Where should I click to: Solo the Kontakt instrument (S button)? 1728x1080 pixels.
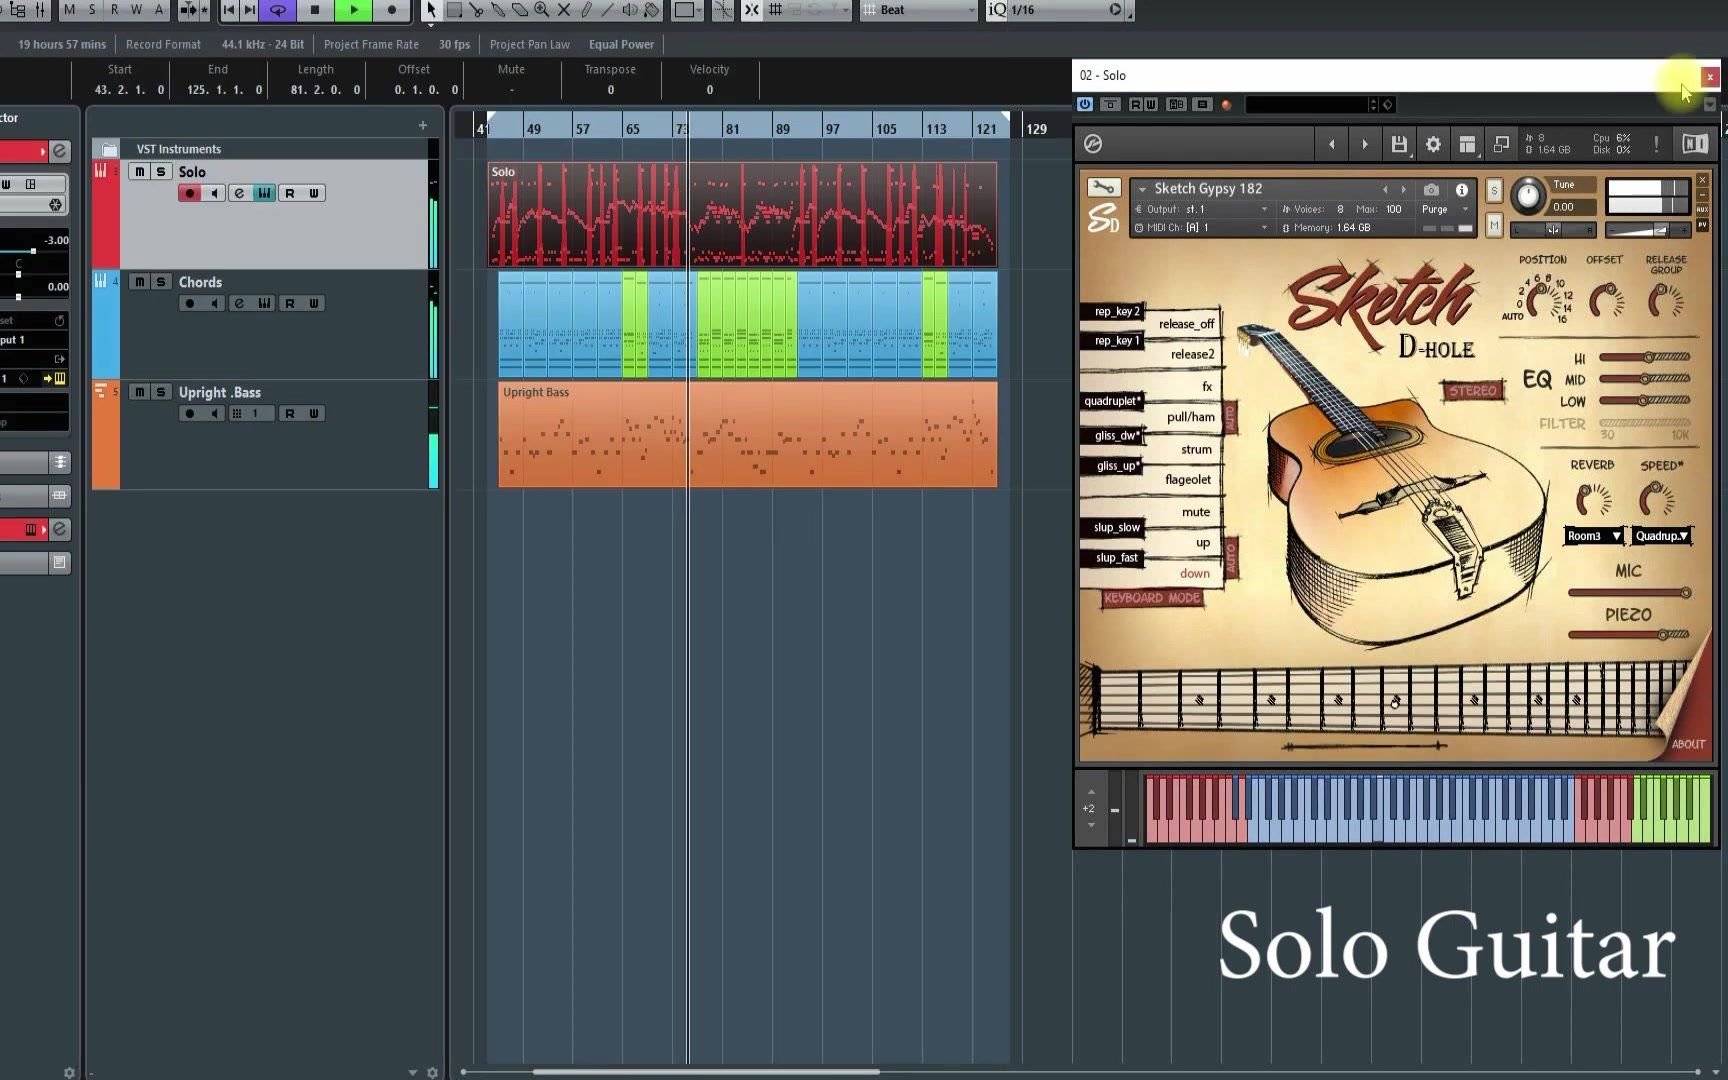pos(1494,190)
